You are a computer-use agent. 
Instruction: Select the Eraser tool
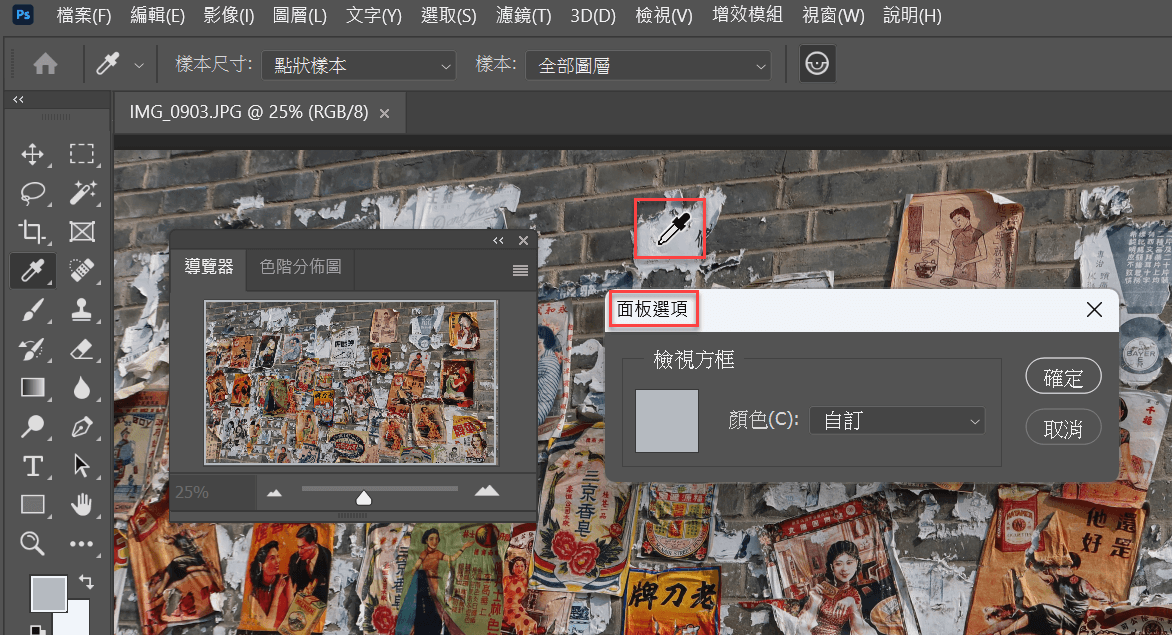point(81,348)
